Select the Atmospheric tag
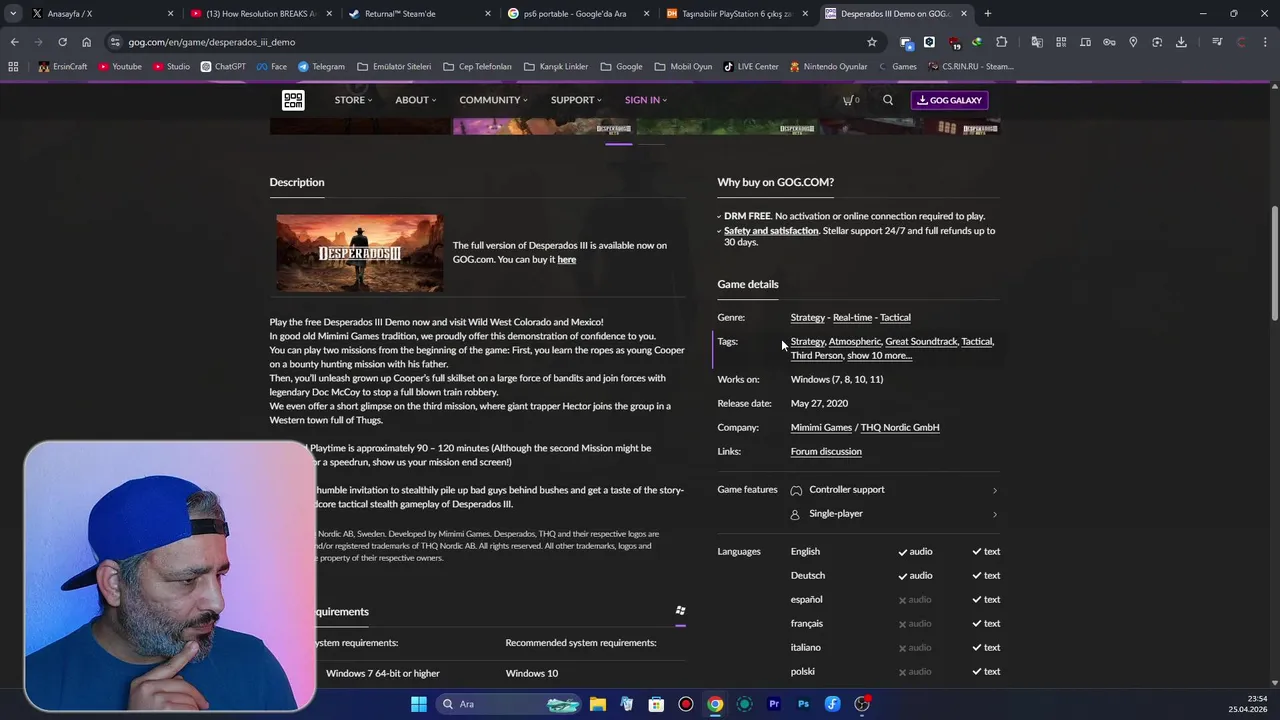This screenshot has height=720, width=1280. 854,342
